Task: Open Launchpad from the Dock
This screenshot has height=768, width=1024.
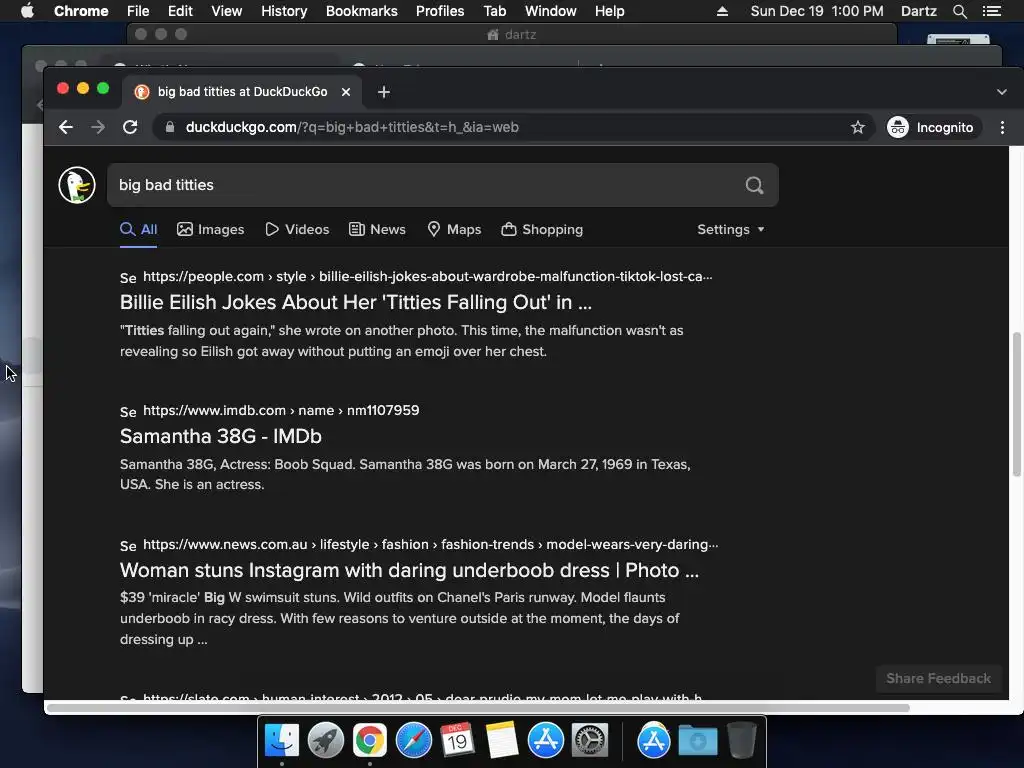Action: pos(326,741)
